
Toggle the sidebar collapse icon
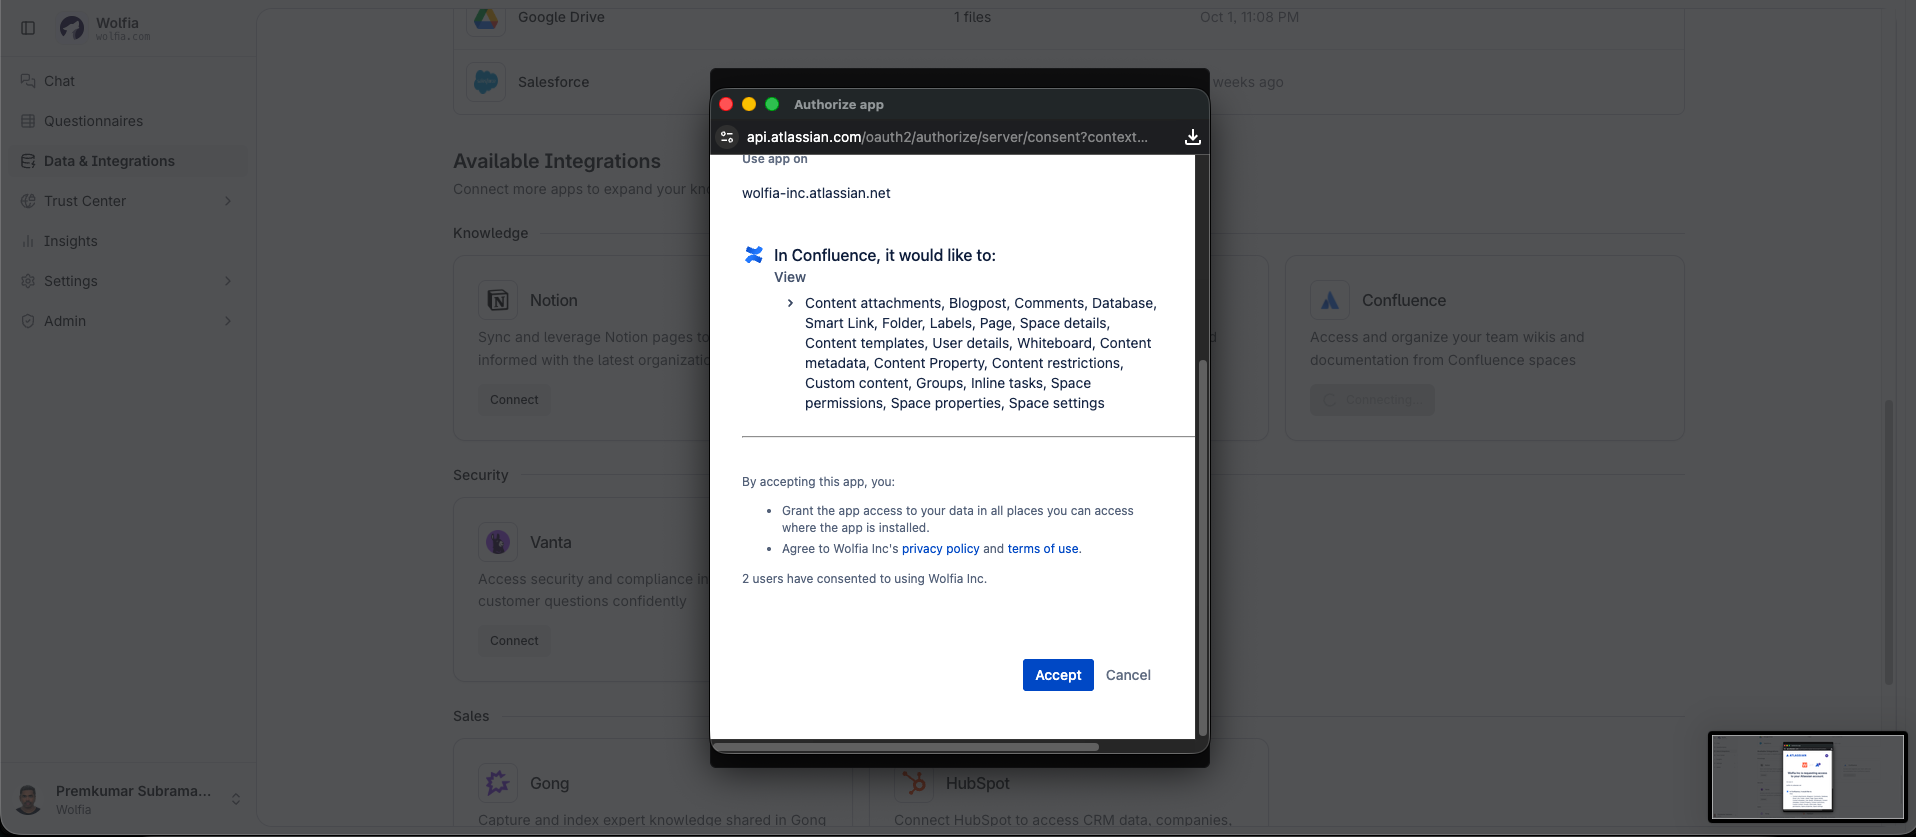28,28
